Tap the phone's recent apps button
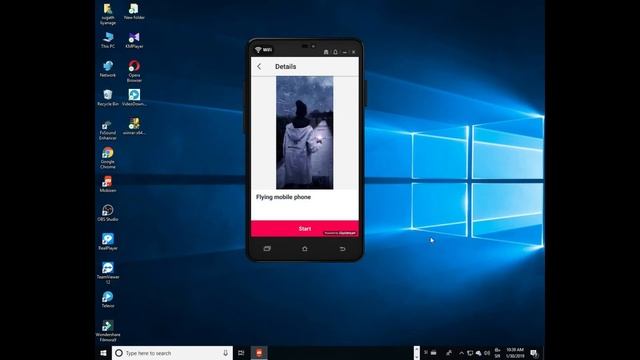 coord(267,249)
